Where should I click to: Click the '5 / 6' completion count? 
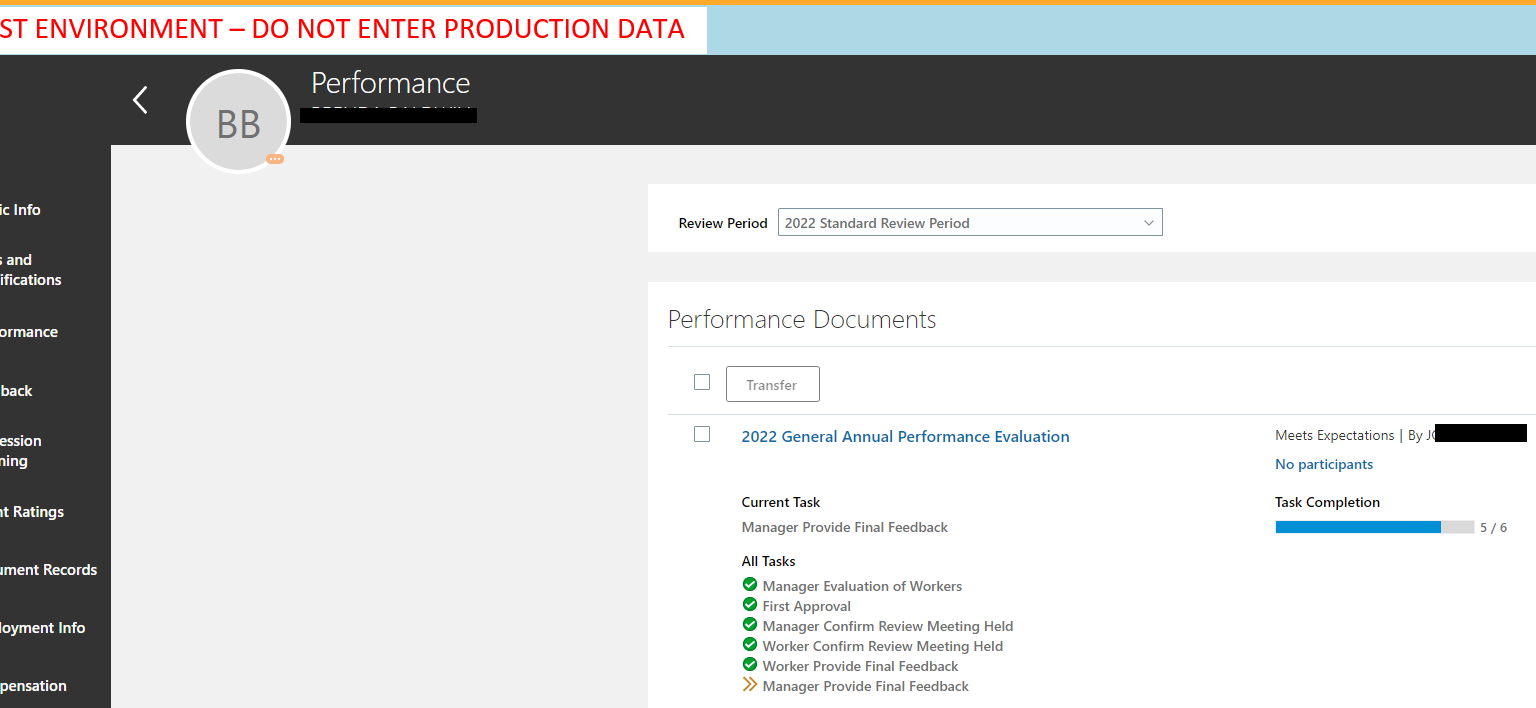pos(1493,527)
